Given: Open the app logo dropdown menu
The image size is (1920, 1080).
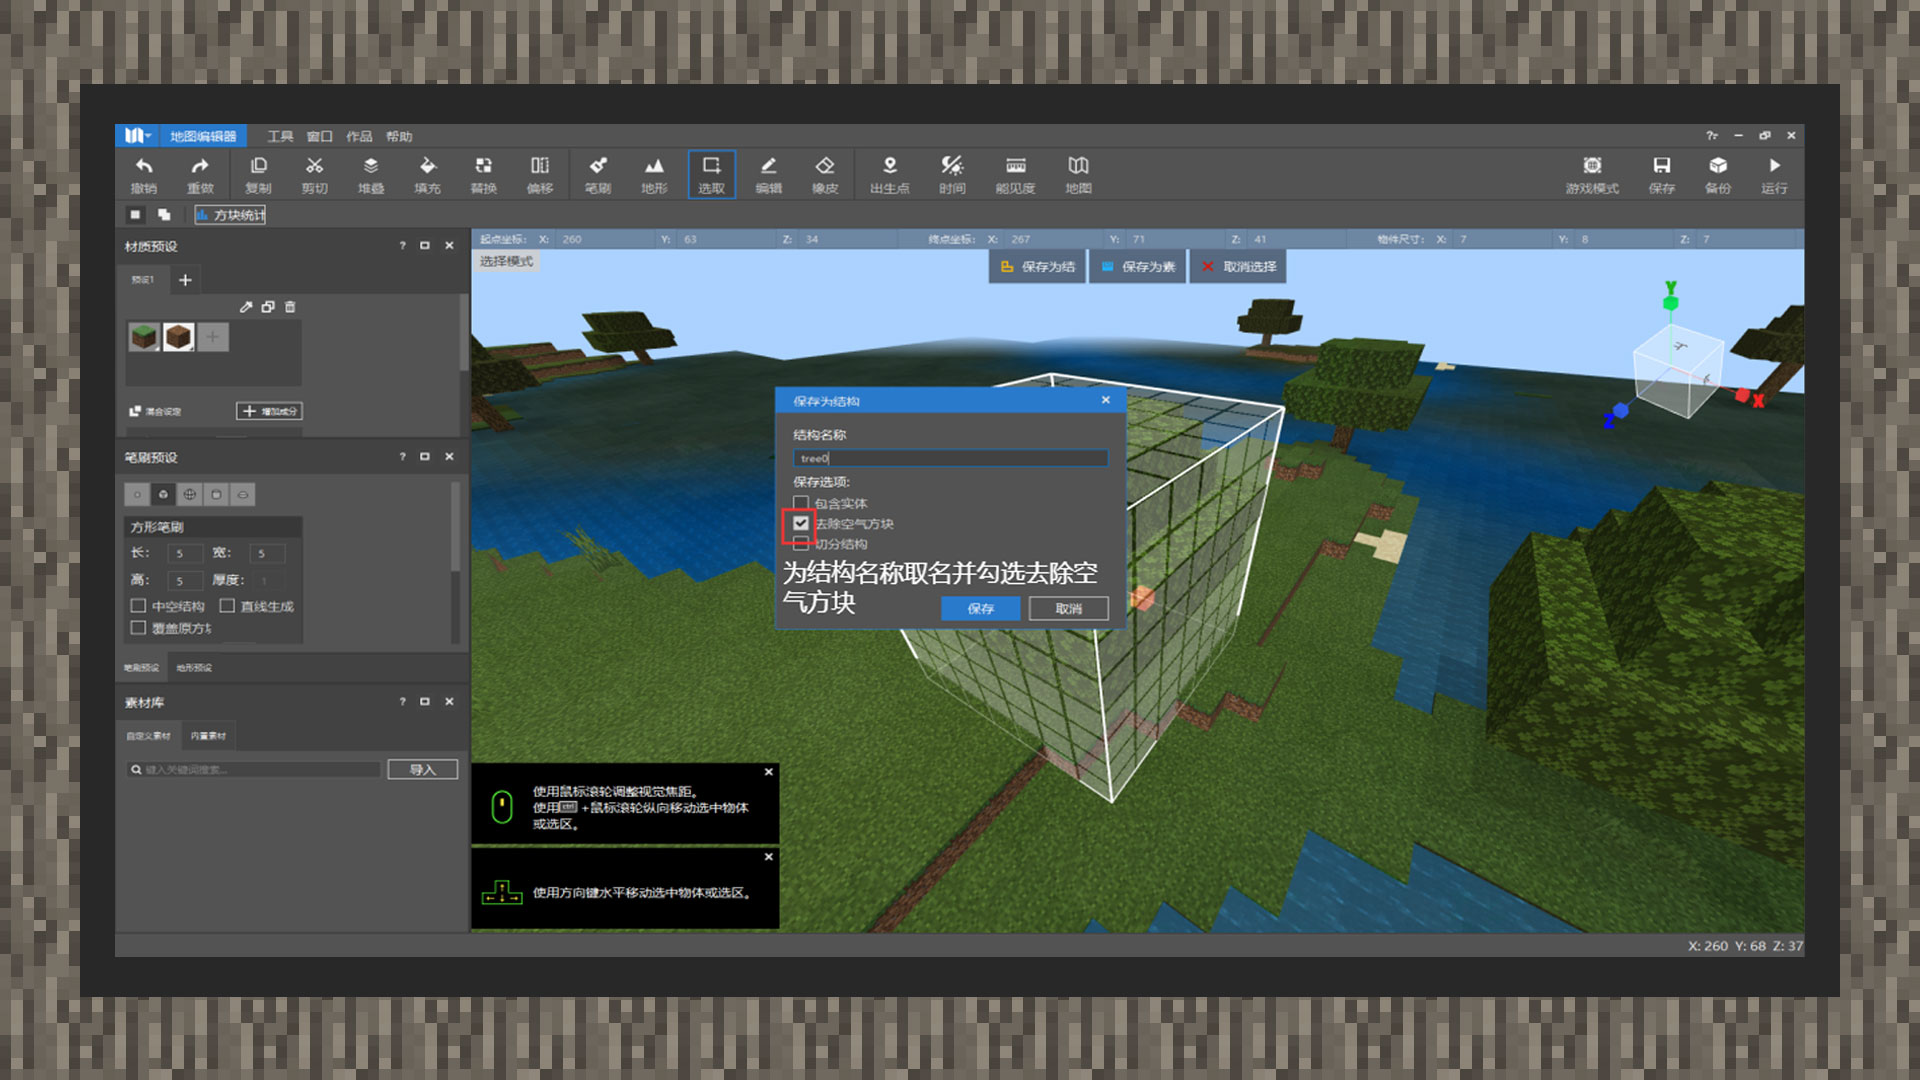Looking at the screenshot, I should (137, 136).
